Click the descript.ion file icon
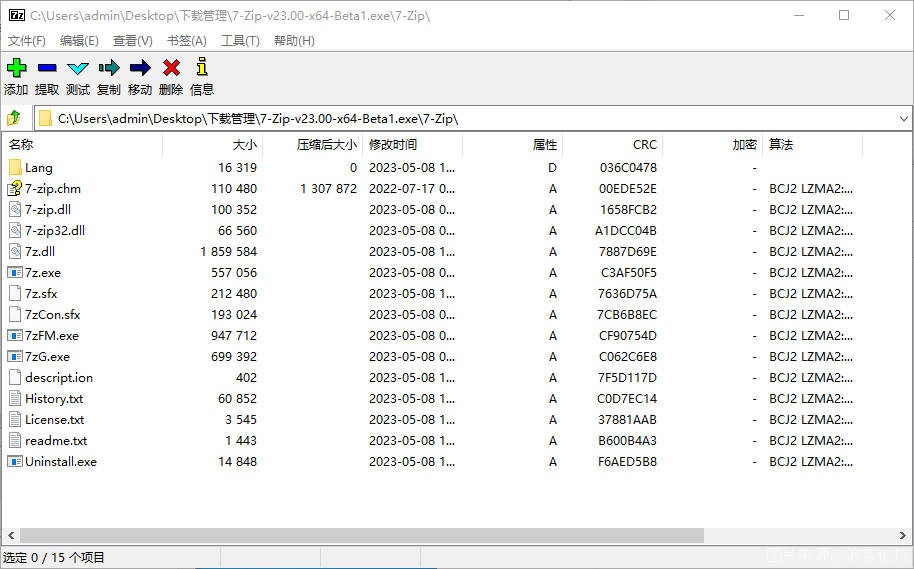The height and width of the screenshot is (569, 914). [x=15, y=377]
